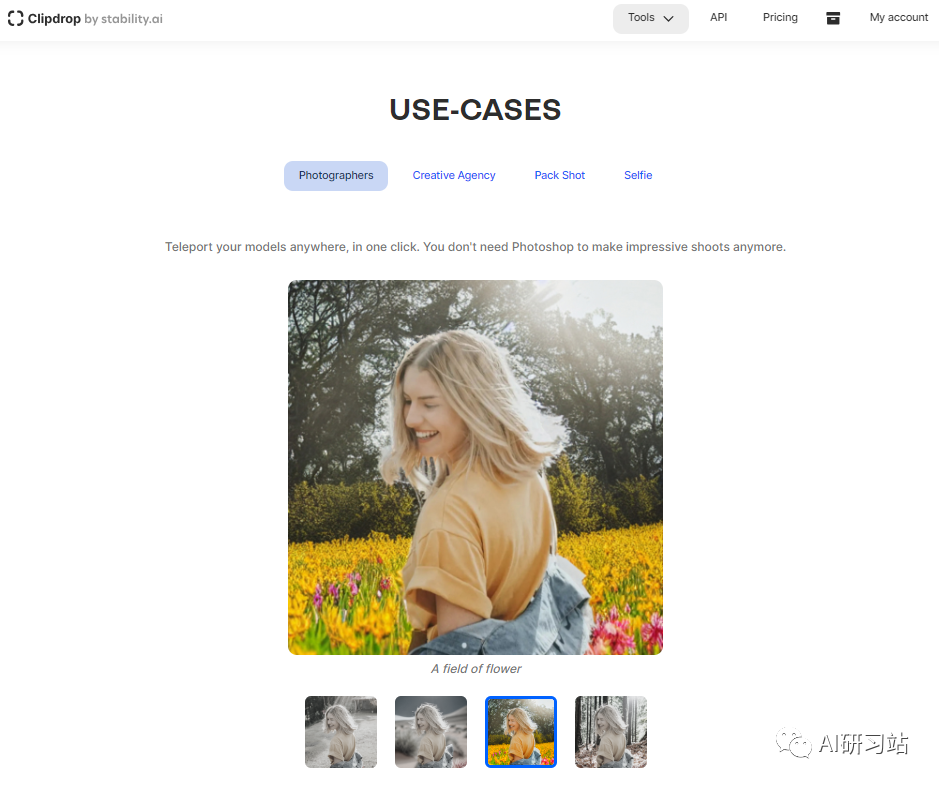
Task: Click the 'Clipdrop by stability.ai' brand text
Action: [95, 19]
